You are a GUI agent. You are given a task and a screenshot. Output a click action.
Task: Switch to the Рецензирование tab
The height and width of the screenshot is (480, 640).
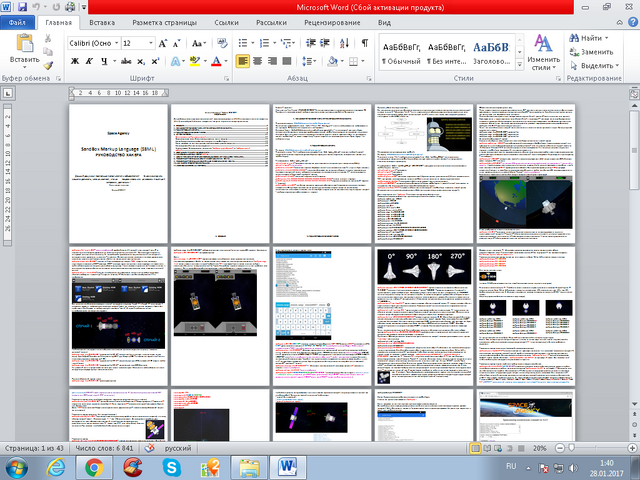coord(332,22)
